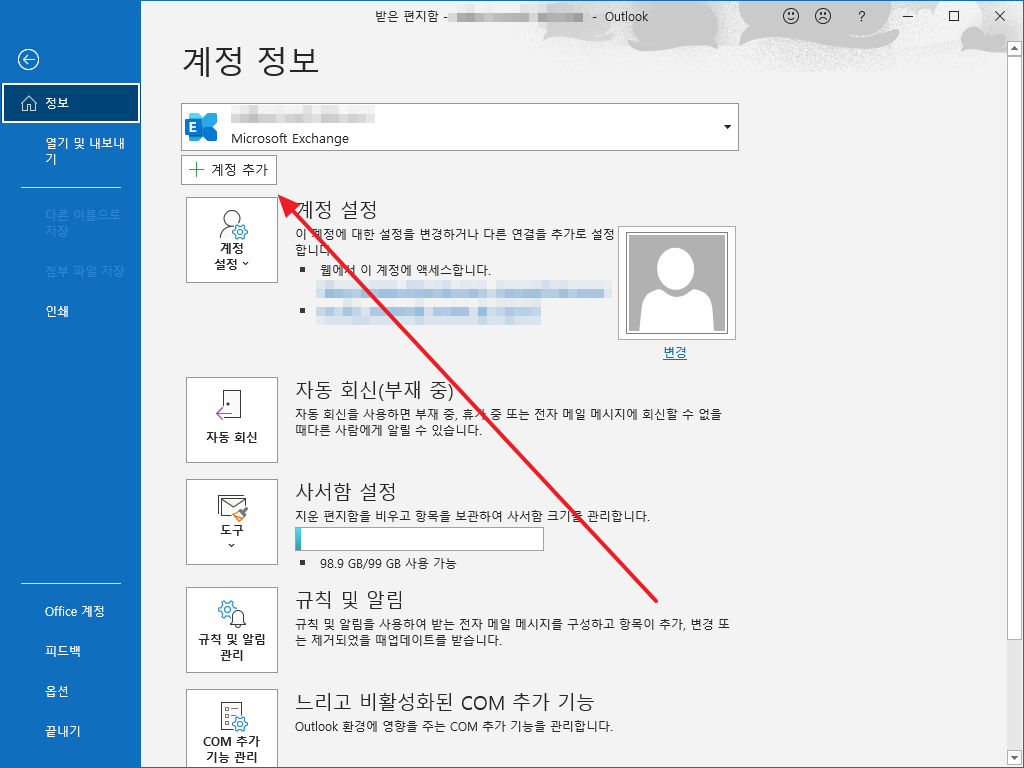Click the 변경 link under photo

click(675, 353)
